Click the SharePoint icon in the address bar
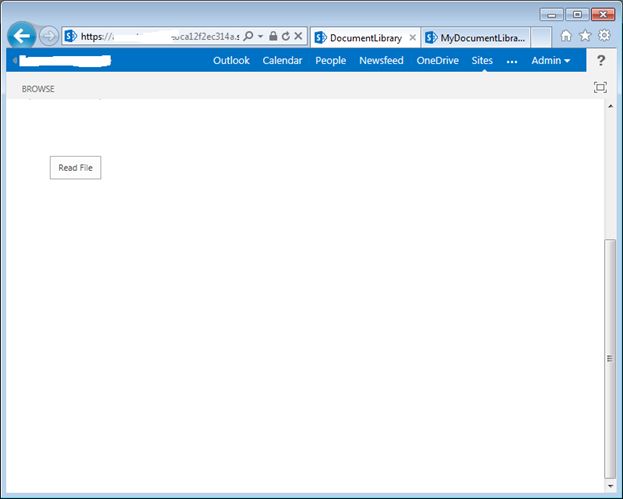The height and width of the screenshot is (499, 623). pos(71,36)
